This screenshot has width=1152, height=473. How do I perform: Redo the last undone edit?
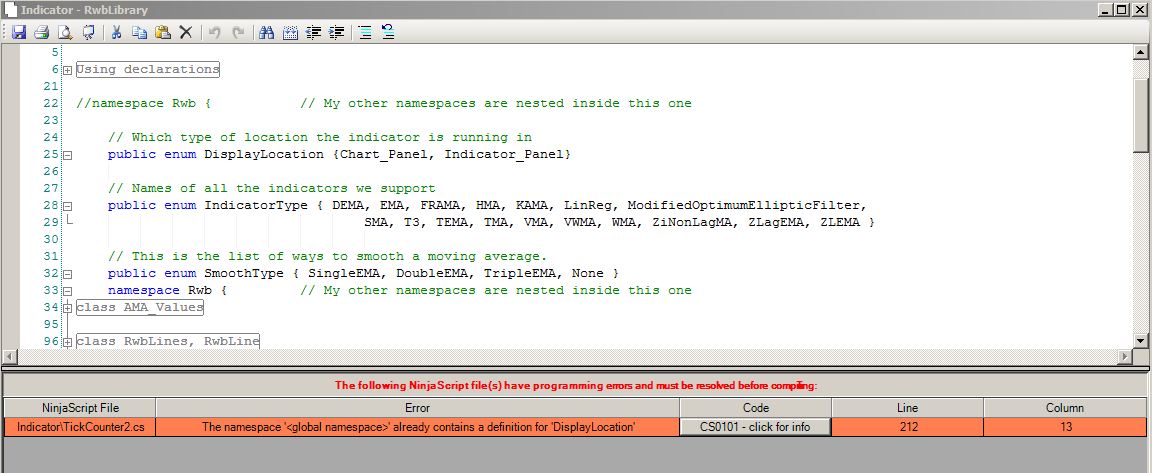point(238,32)
